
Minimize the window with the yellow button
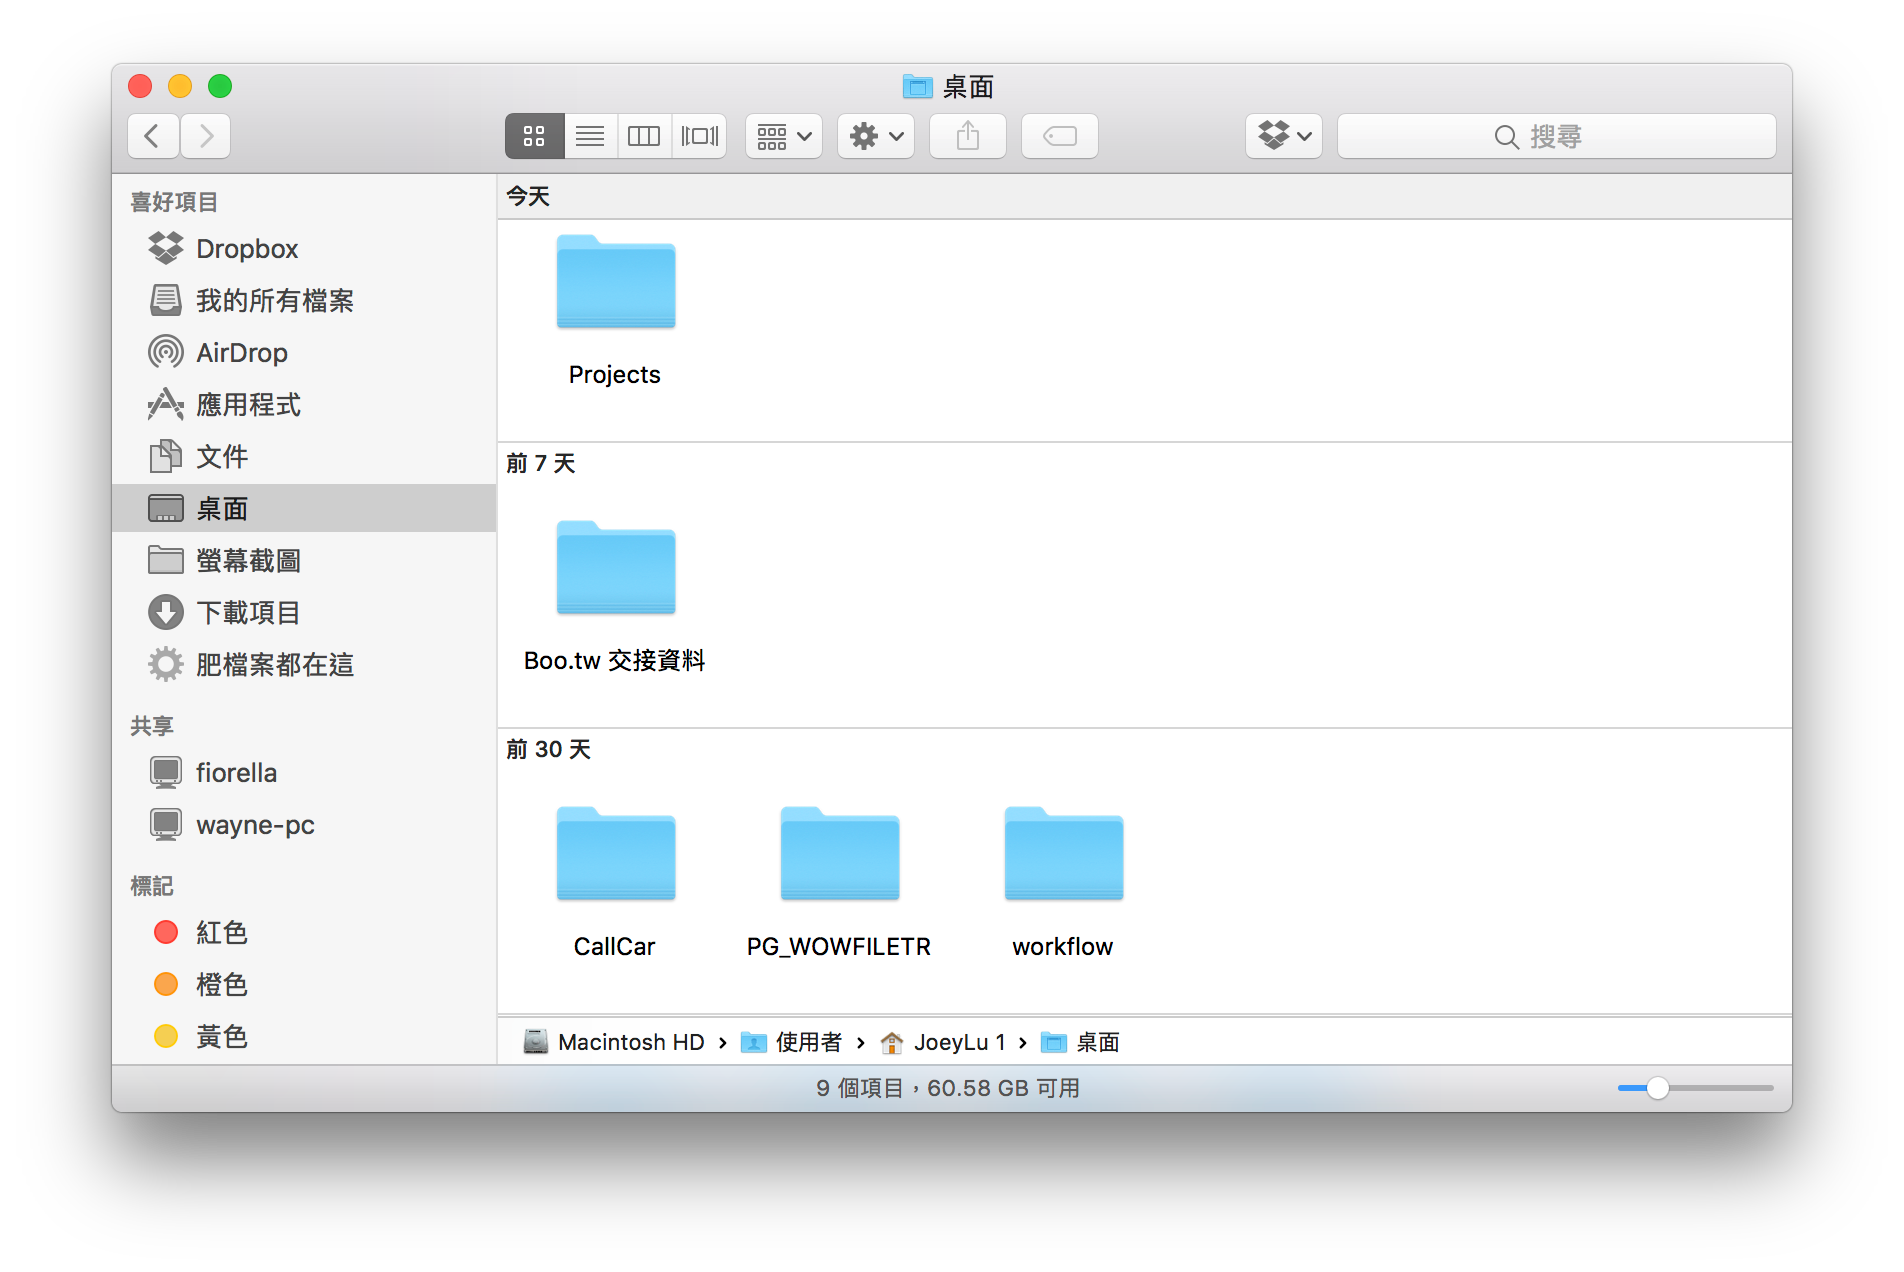click(180, 86)
